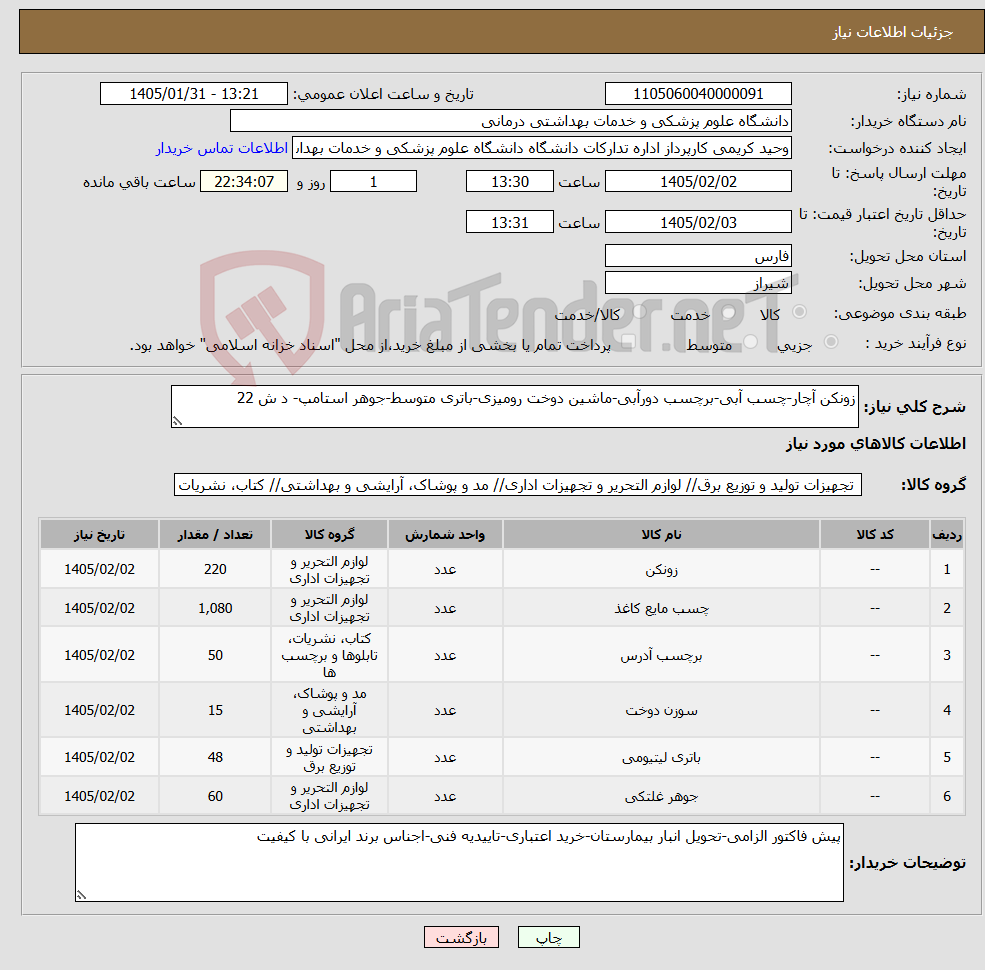Click the buyer organization name field
This screenshot has height=970, width=985.
click(x=510, y=121)
